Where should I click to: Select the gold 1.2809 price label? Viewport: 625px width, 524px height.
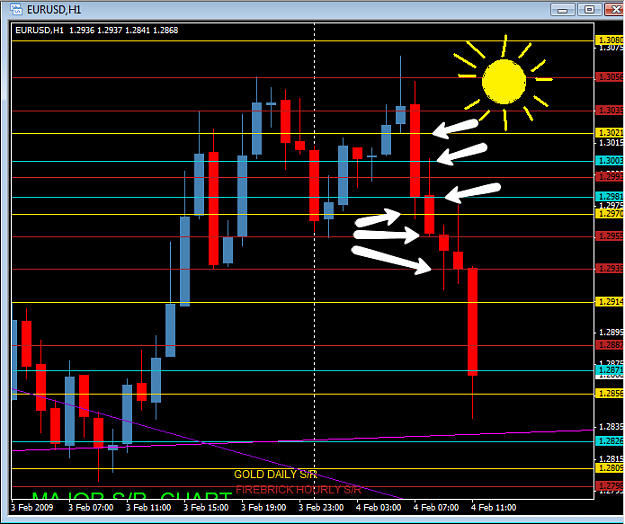[x=609, y=468]
